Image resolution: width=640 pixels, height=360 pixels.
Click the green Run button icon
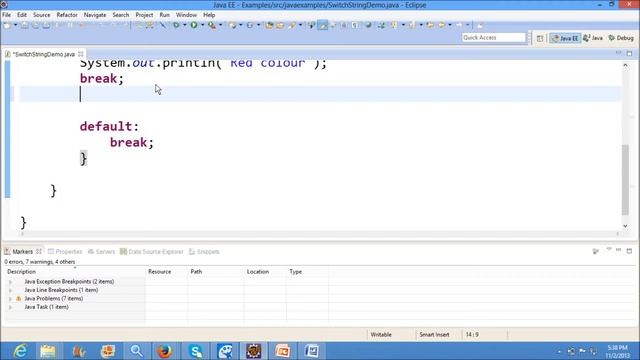194,25
